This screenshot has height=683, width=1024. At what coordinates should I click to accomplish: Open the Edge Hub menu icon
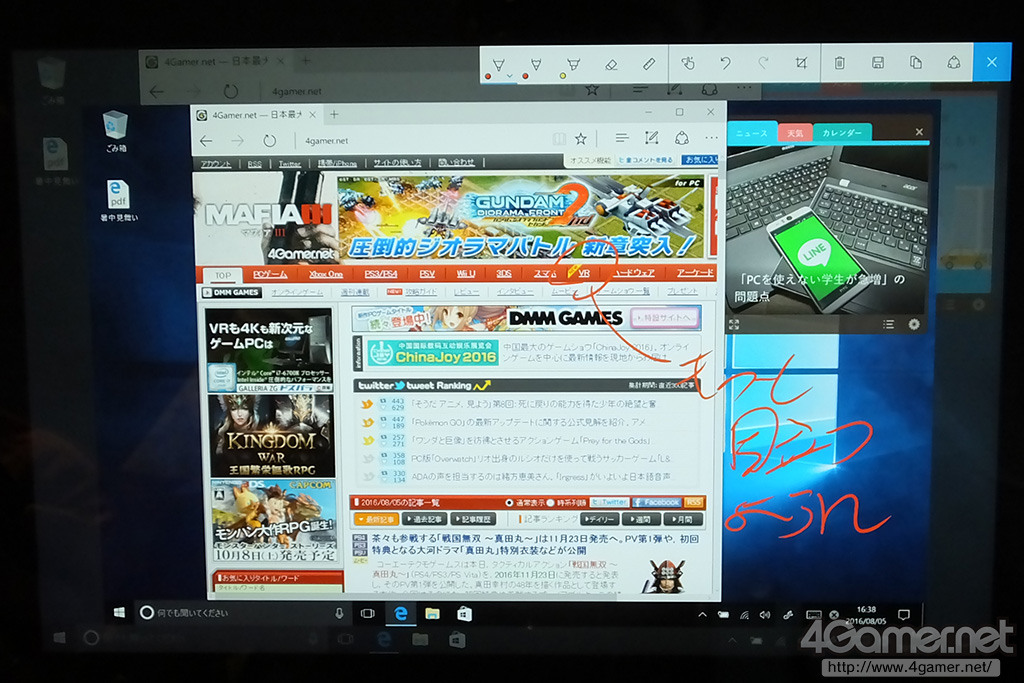point(622,138)
